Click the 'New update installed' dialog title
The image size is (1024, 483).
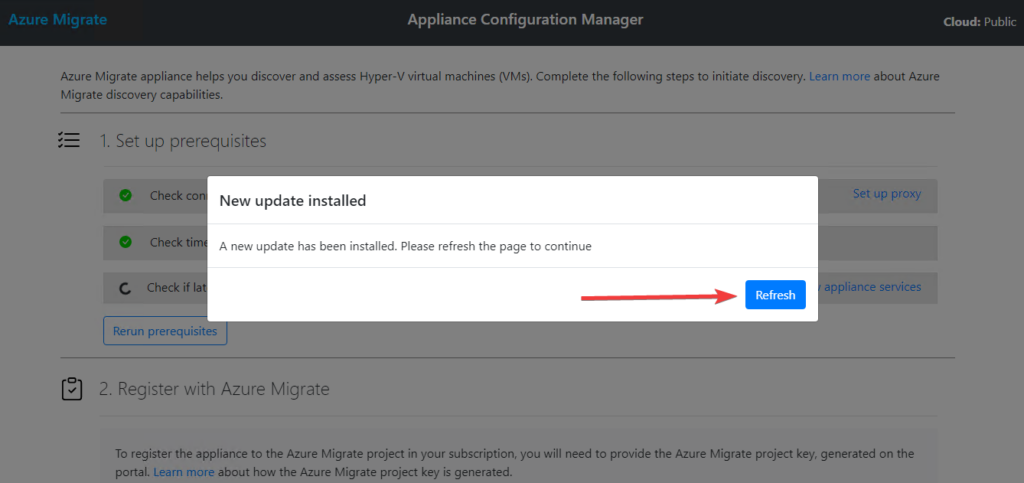[293, 200]
